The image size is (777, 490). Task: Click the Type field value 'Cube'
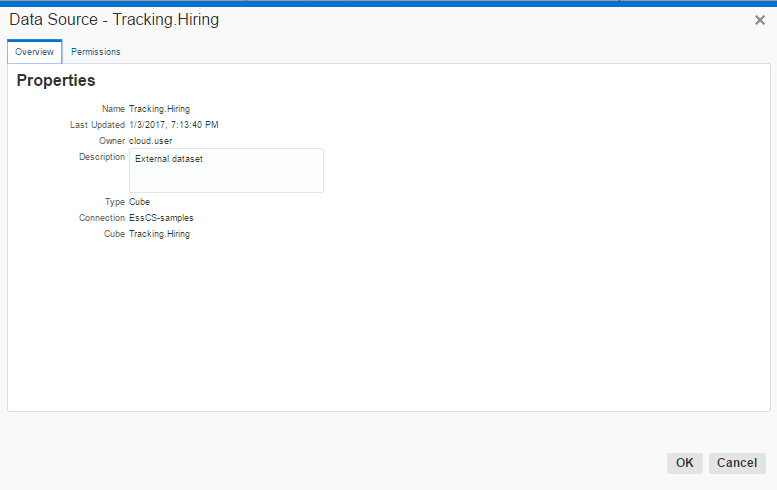140,202
